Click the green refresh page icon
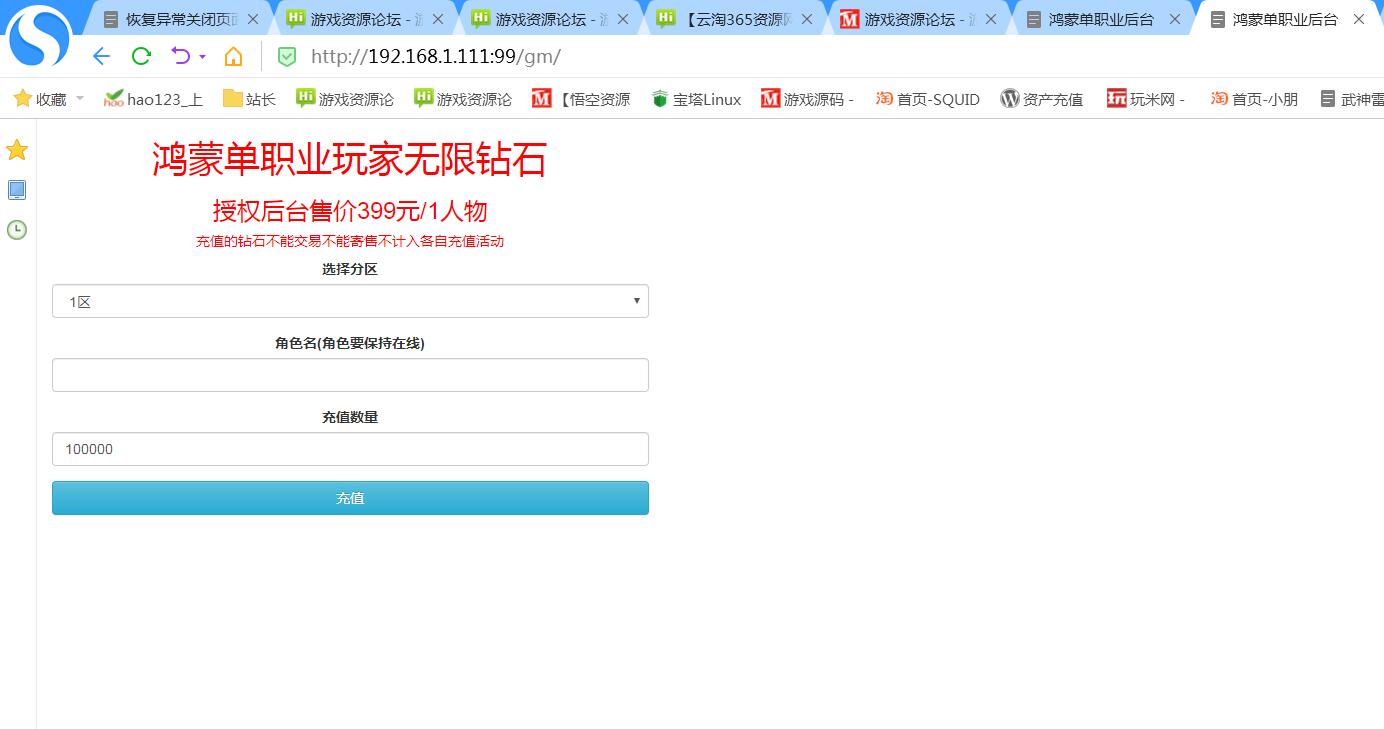 (x=141, y=56)
